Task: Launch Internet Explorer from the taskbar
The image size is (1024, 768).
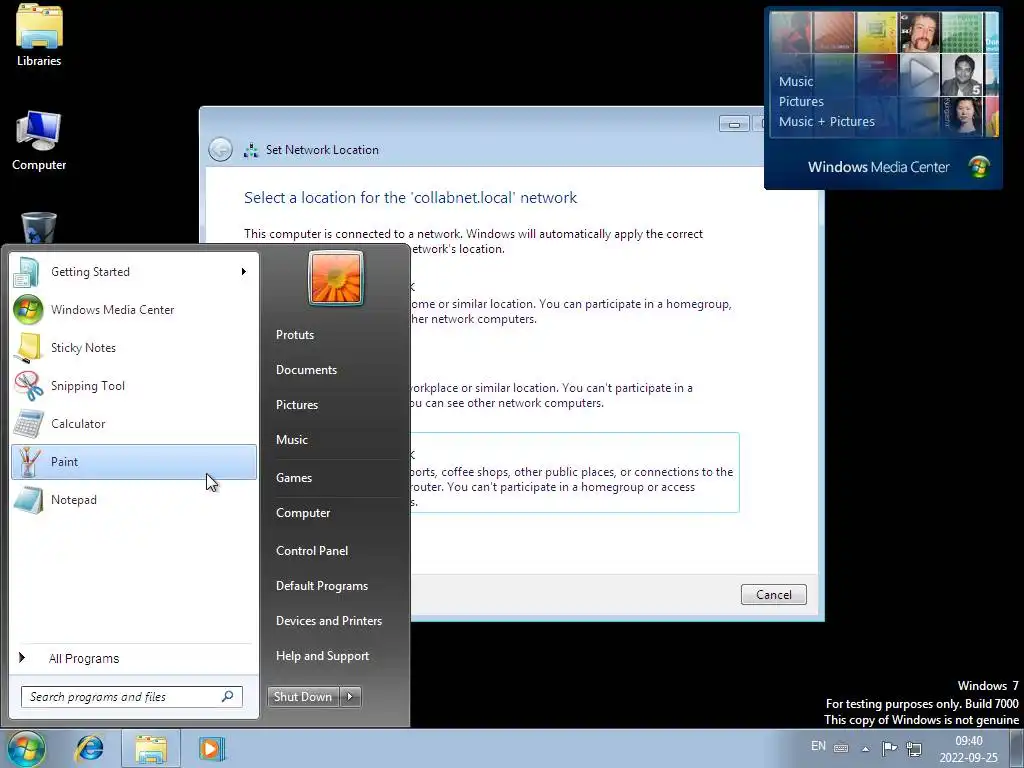Action: pos(89,748)
